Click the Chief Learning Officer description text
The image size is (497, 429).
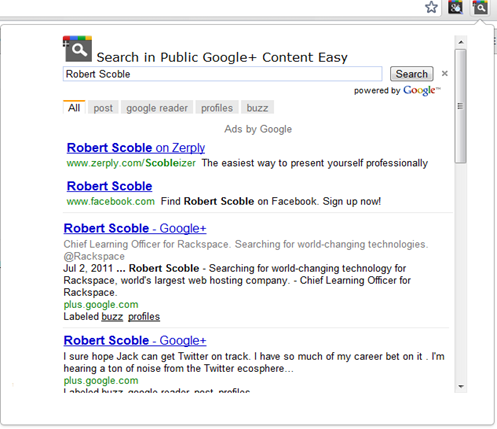[x=246, y=250]
